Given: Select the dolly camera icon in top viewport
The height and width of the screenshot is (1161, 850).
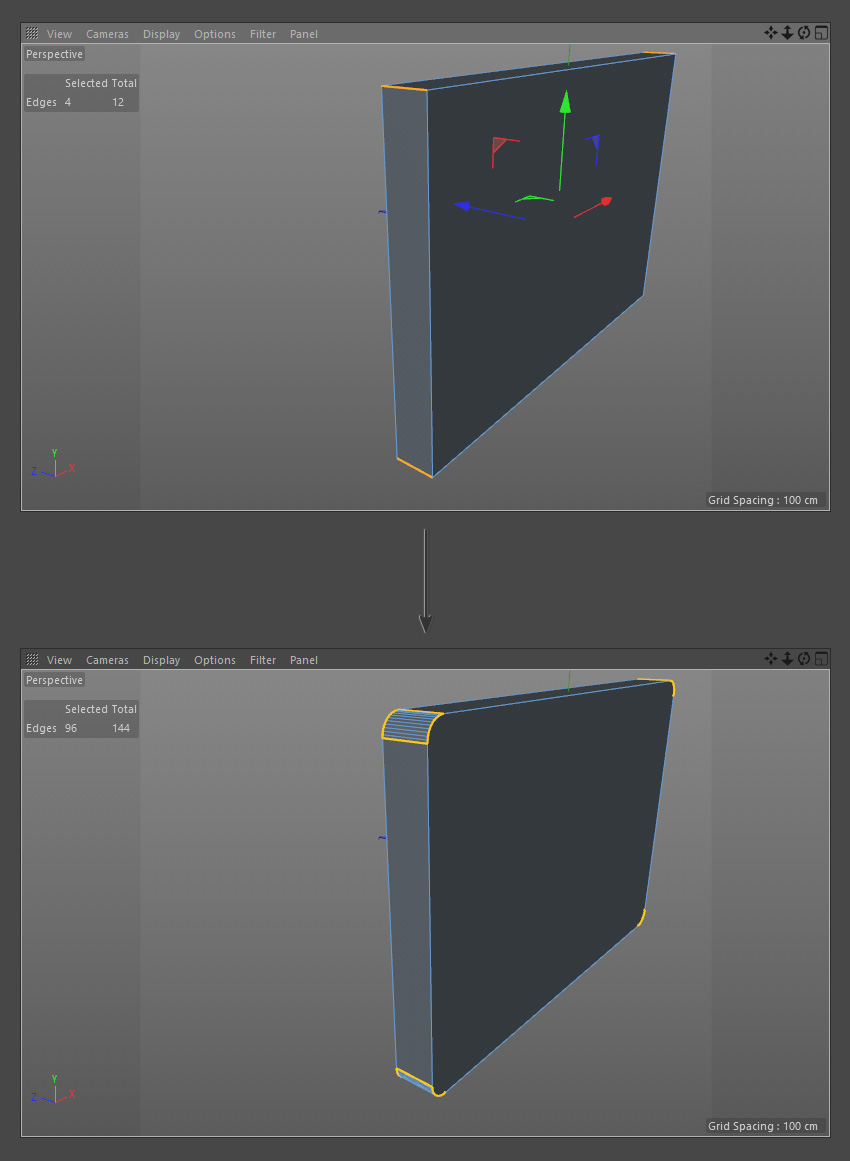Looking at the screenshot, I should pyautogui.click(x=787, y=33).
